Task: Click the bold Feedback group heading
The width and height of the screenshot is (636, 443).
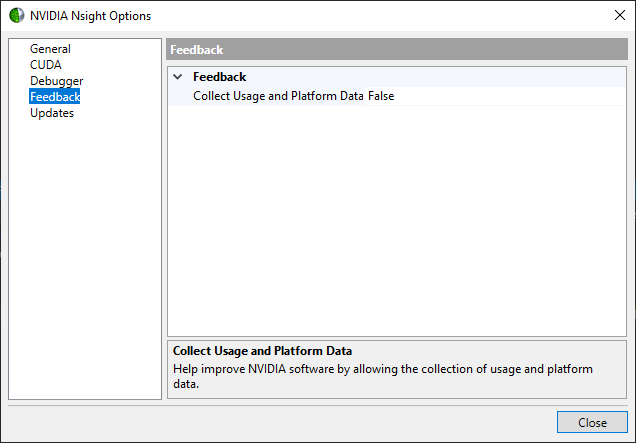Action: coord(219,77)
